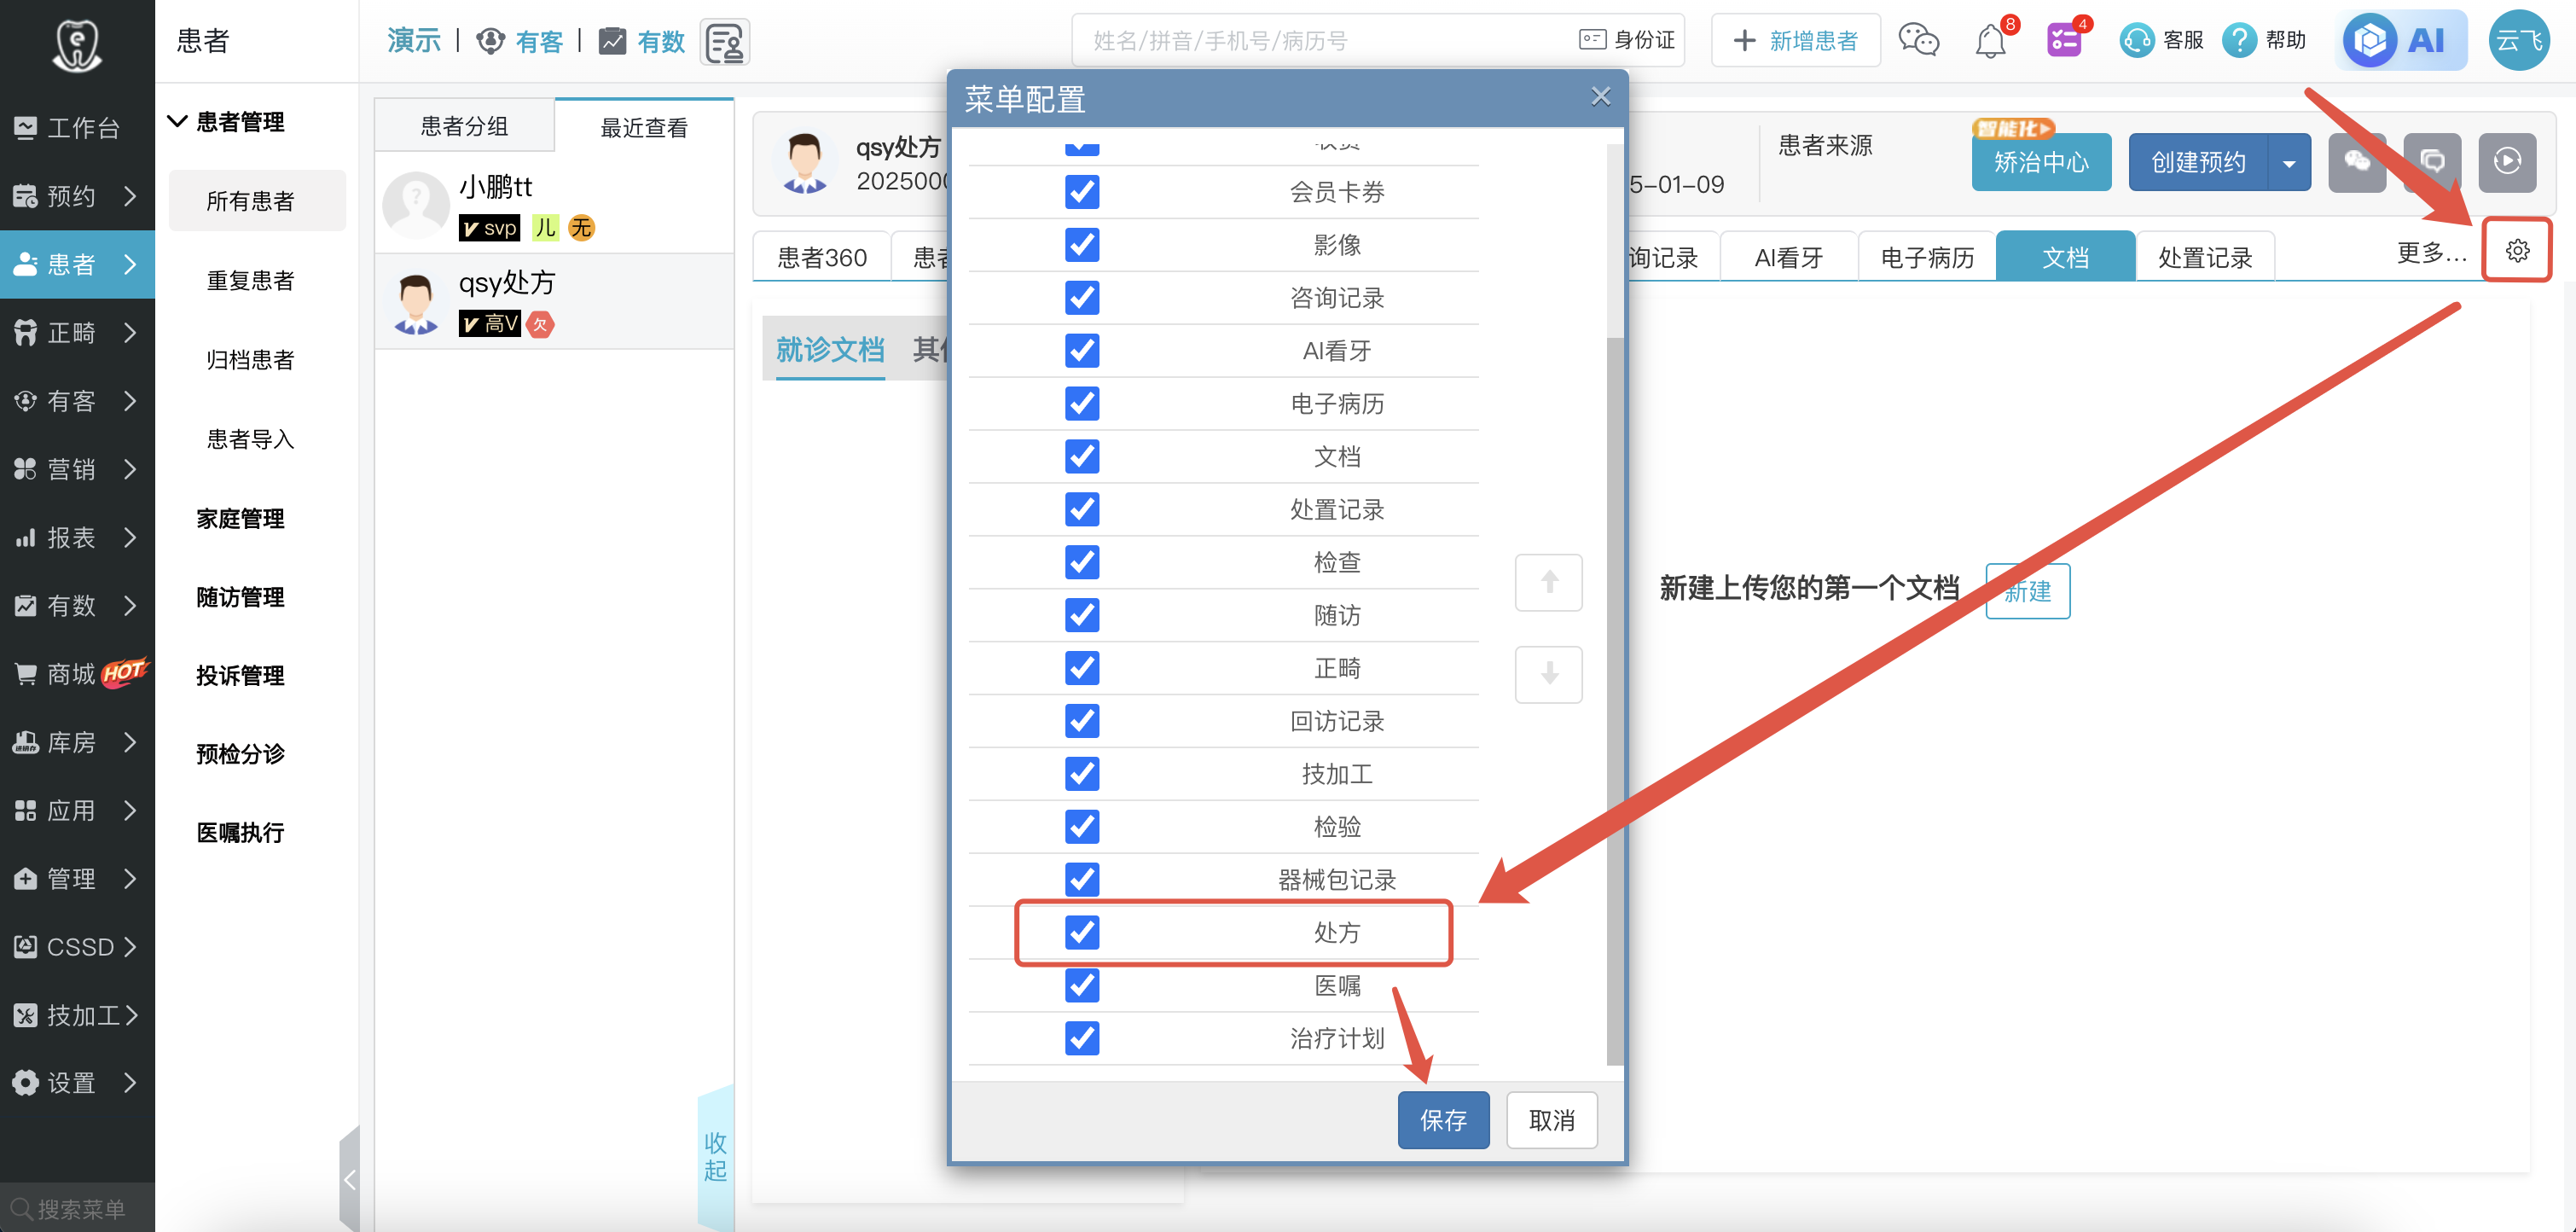Open the 帮助 help icon

(2264, 41)
